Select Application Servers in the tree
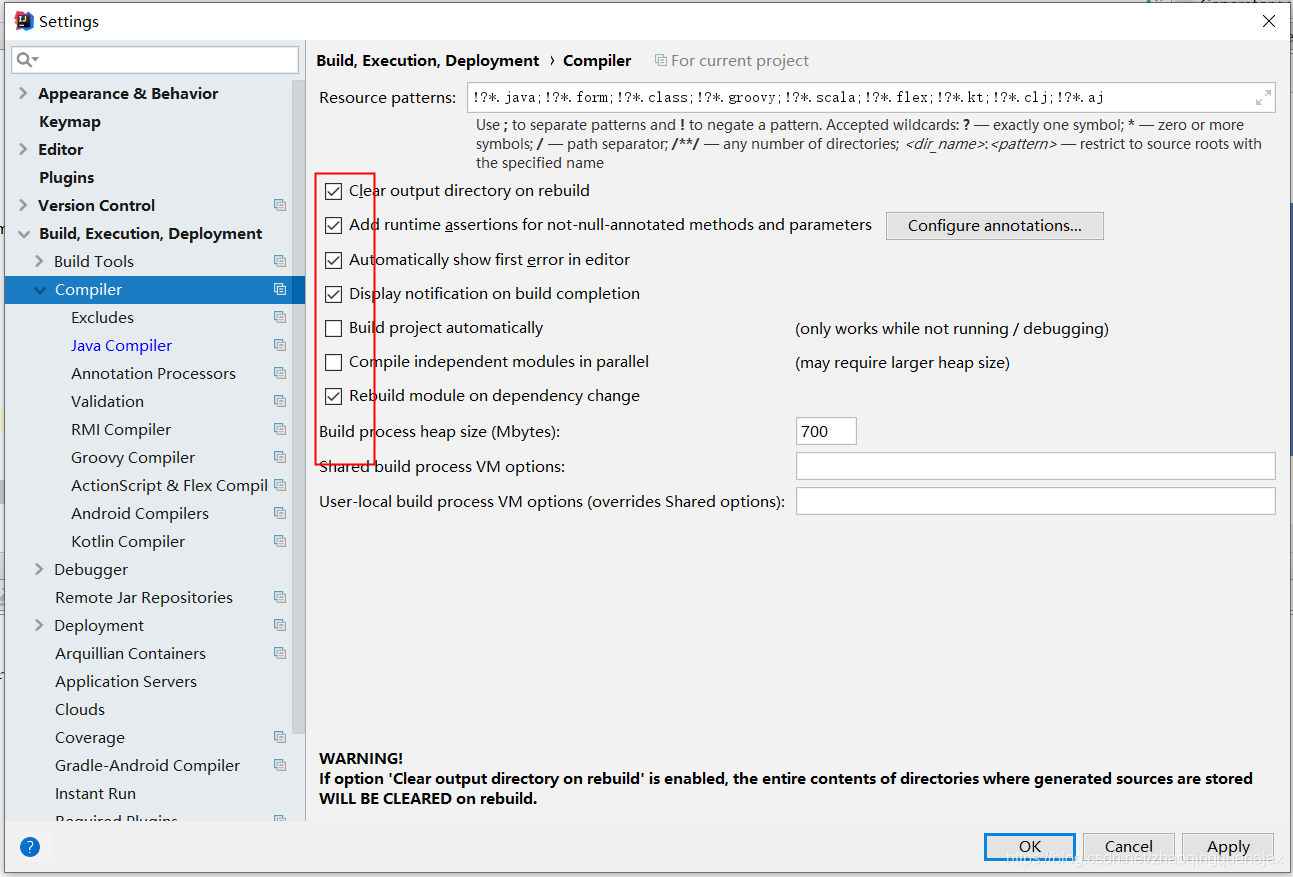The image size is (1293, 877). click(126, 681)
